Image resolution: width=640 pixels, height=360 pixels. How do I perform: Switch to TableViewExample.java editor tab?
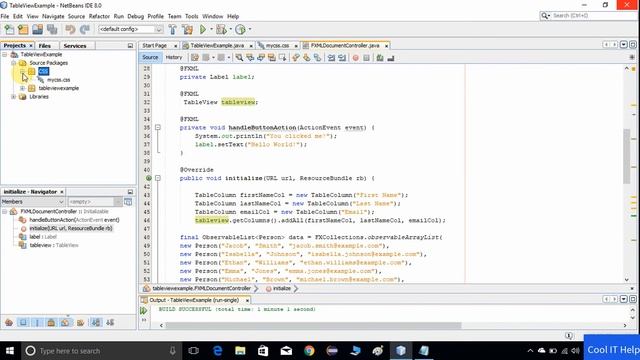217,46
